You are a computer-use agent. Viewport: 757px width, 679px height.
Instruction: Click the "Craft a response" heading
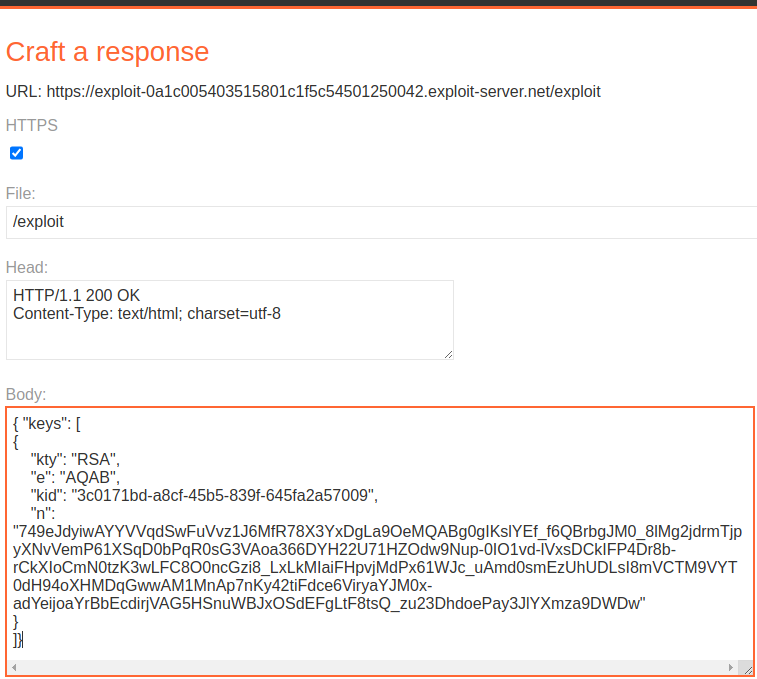pos(107,52)
